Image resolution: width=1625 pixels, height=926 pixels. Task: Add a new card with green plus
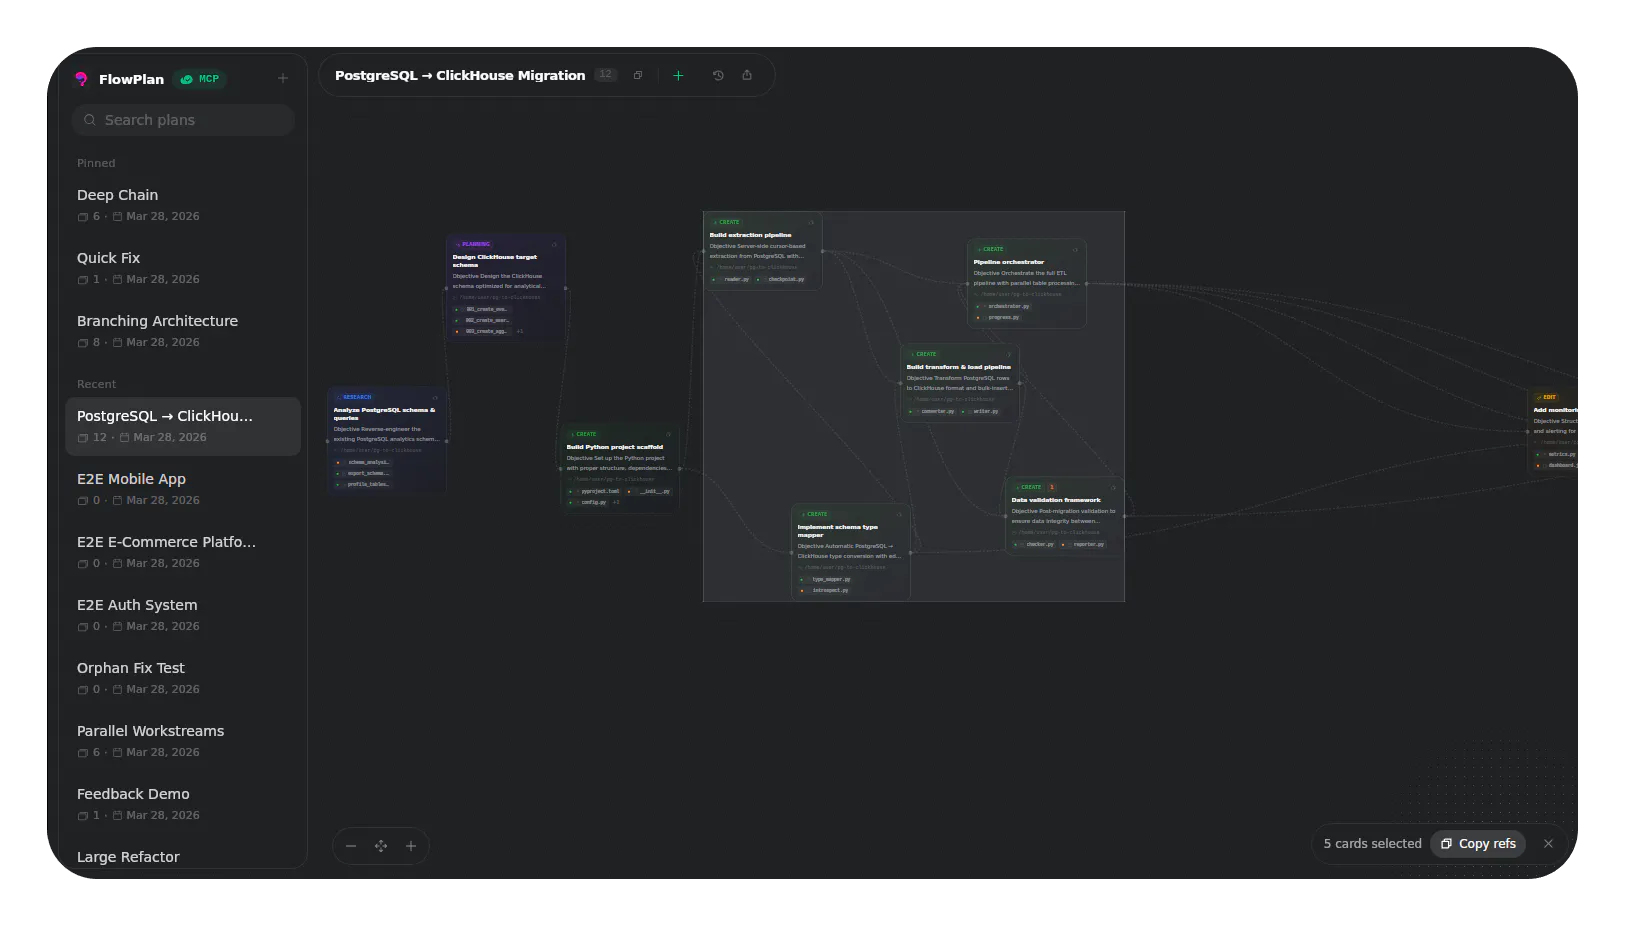(x=678, y=75)
